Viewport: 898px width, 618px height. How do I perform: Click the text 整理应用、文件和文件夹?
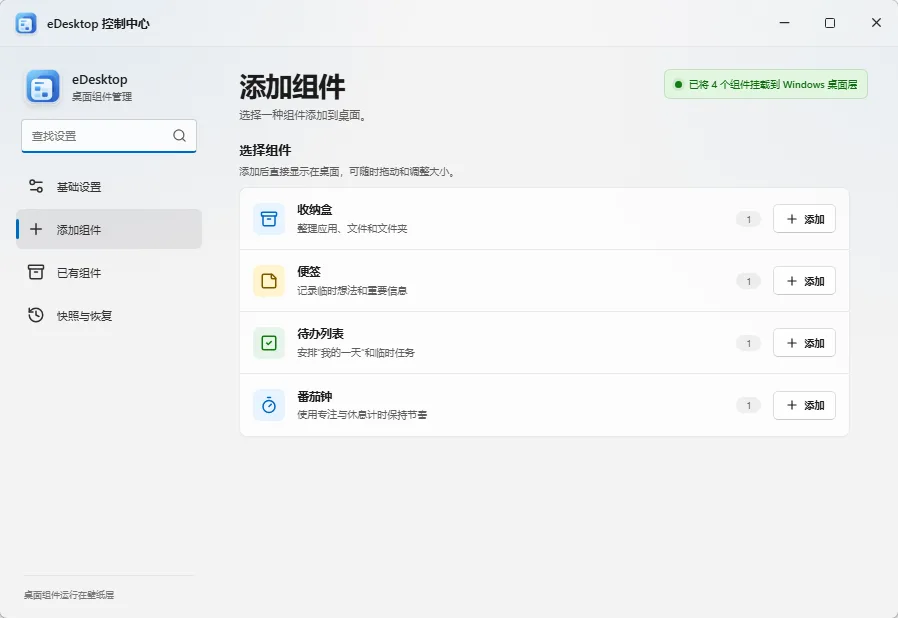pos(352,229)
